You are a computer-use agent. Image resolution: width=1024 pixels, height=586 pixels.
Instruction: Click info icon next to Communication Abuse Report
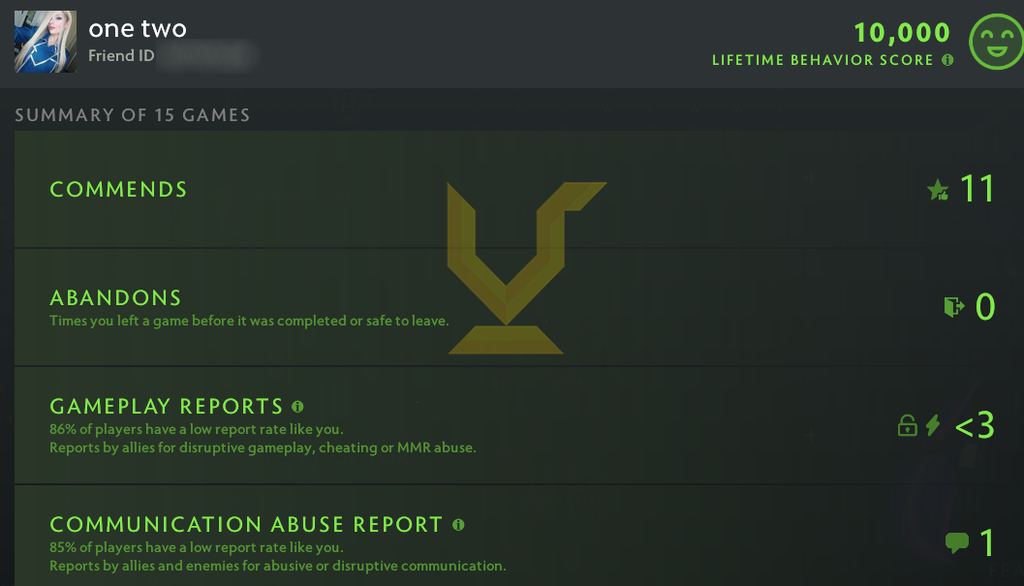pyautogui.click(x=458, y=525)
